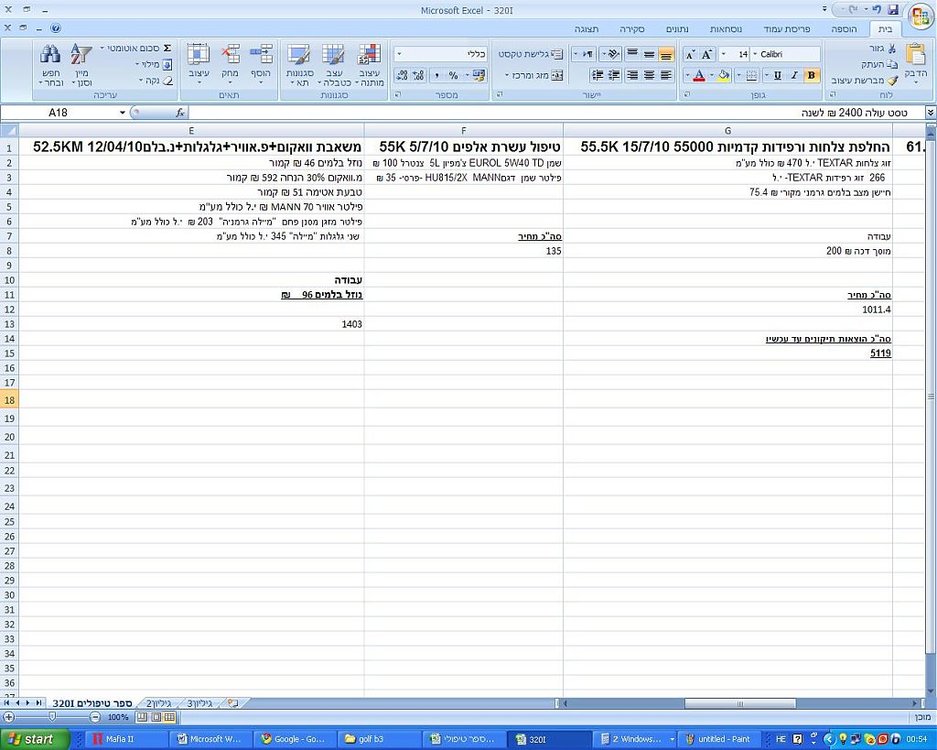Toggle Bold formatting
Screen dimensions: 937x750
[x=811, y=75]
